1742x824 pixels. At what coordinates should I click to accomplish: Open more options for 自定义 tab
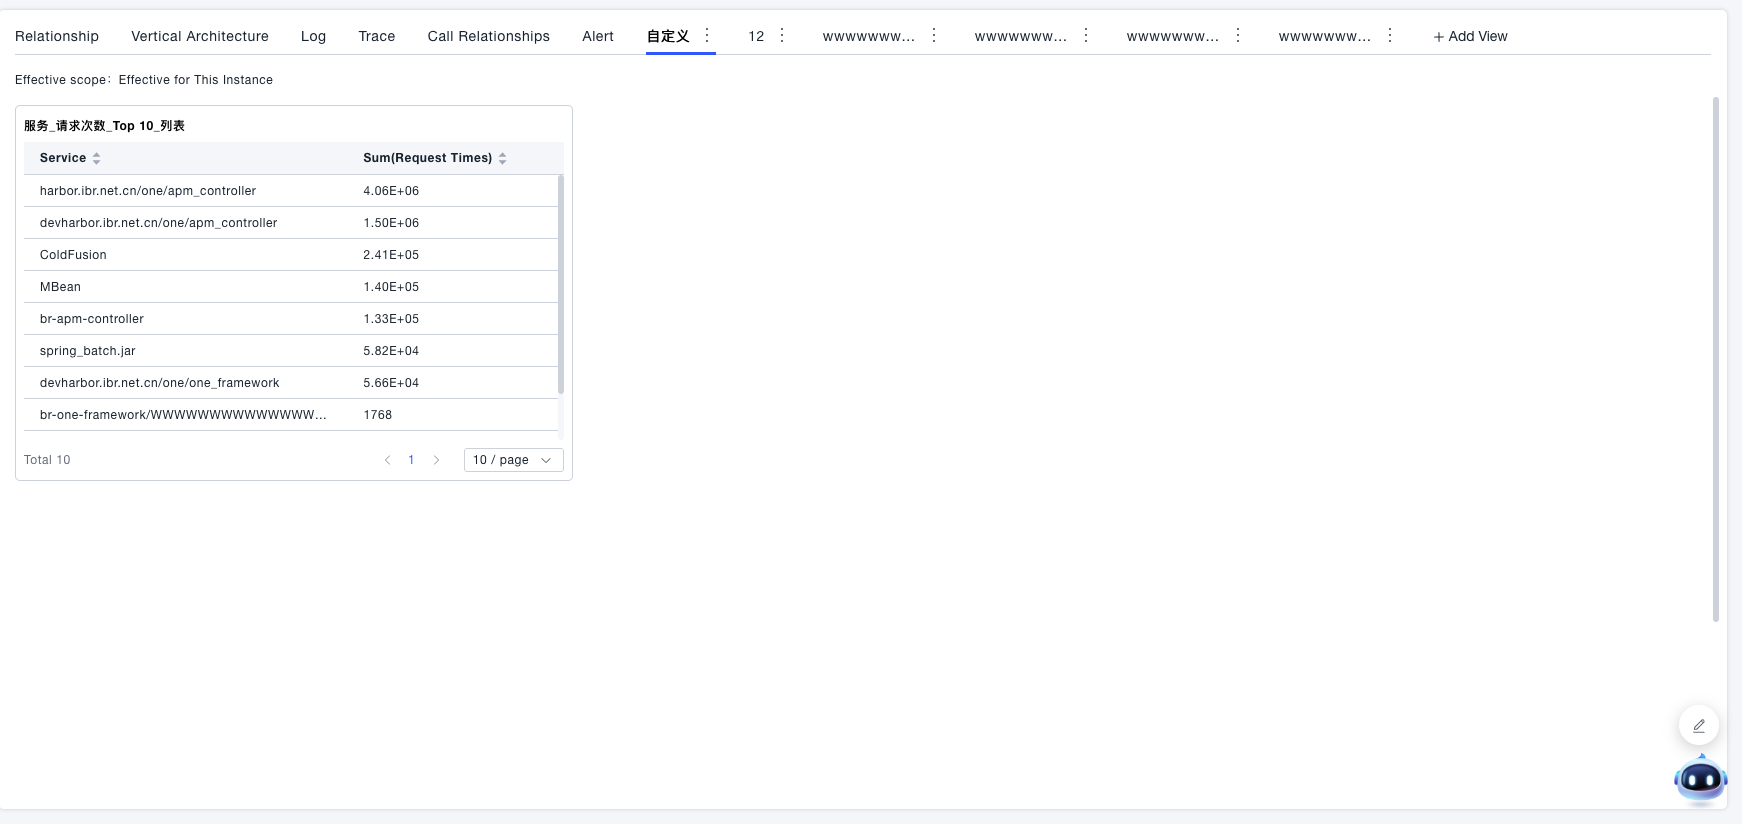(x=707, y=36)
